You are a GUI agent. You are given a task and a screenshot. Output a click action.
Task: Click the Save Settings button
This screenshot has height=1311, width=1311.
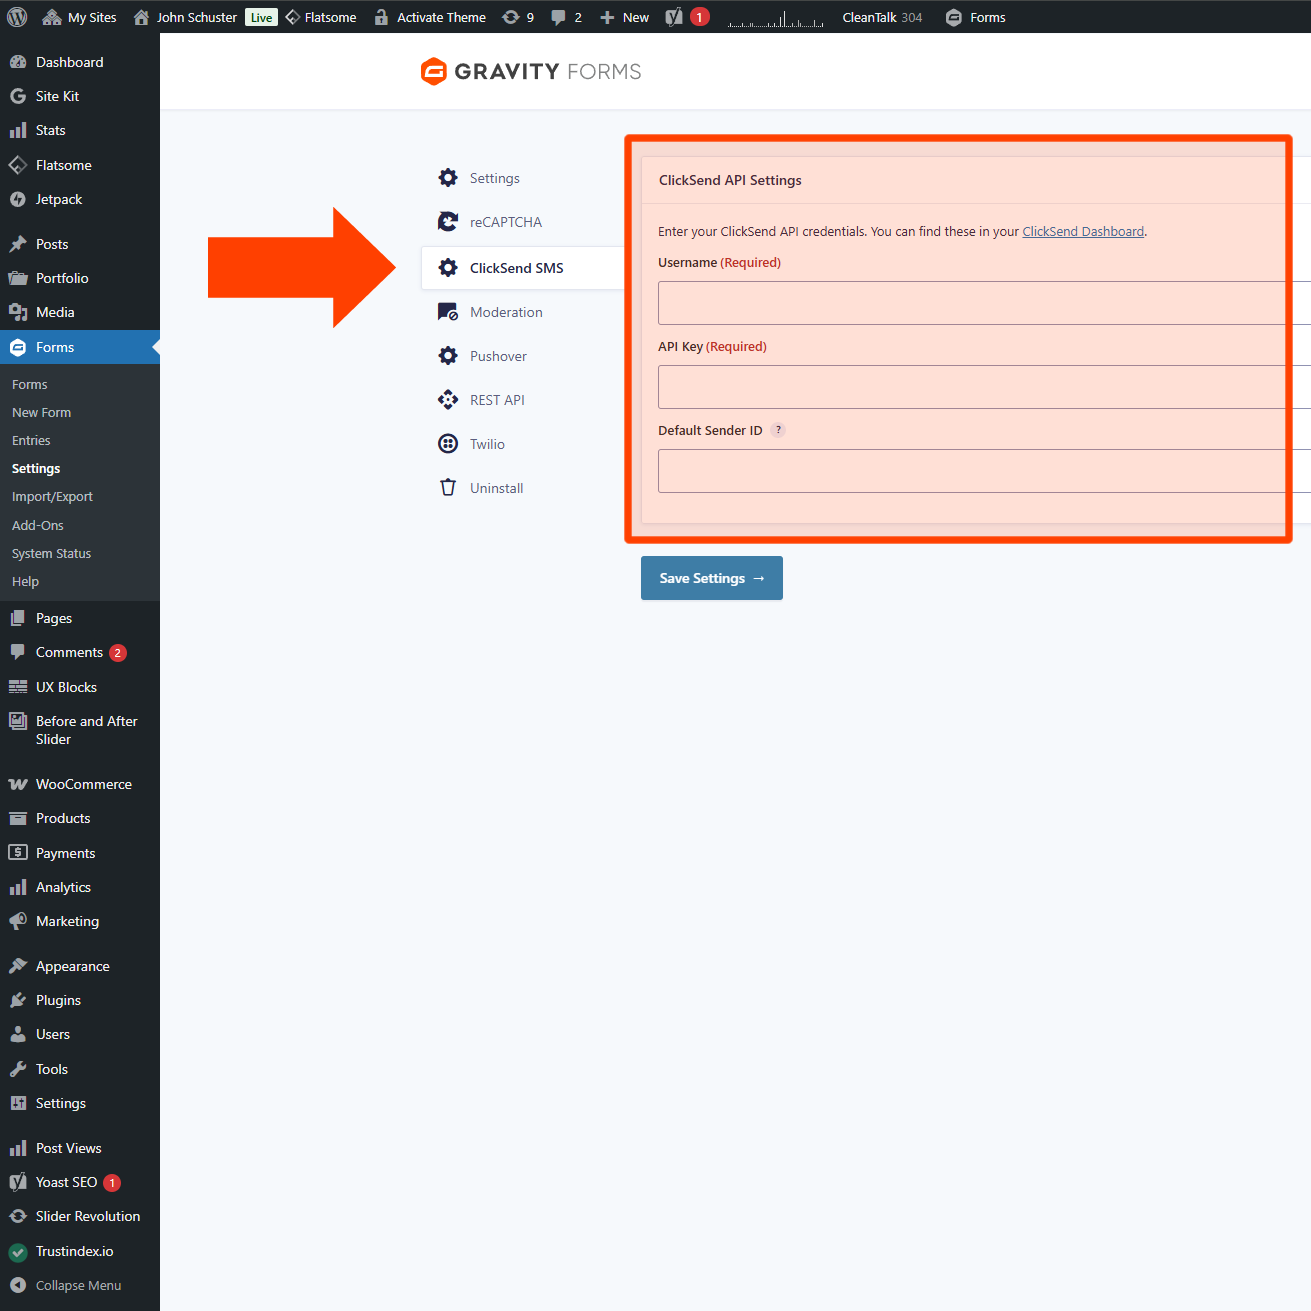click(x=711, y=578)
